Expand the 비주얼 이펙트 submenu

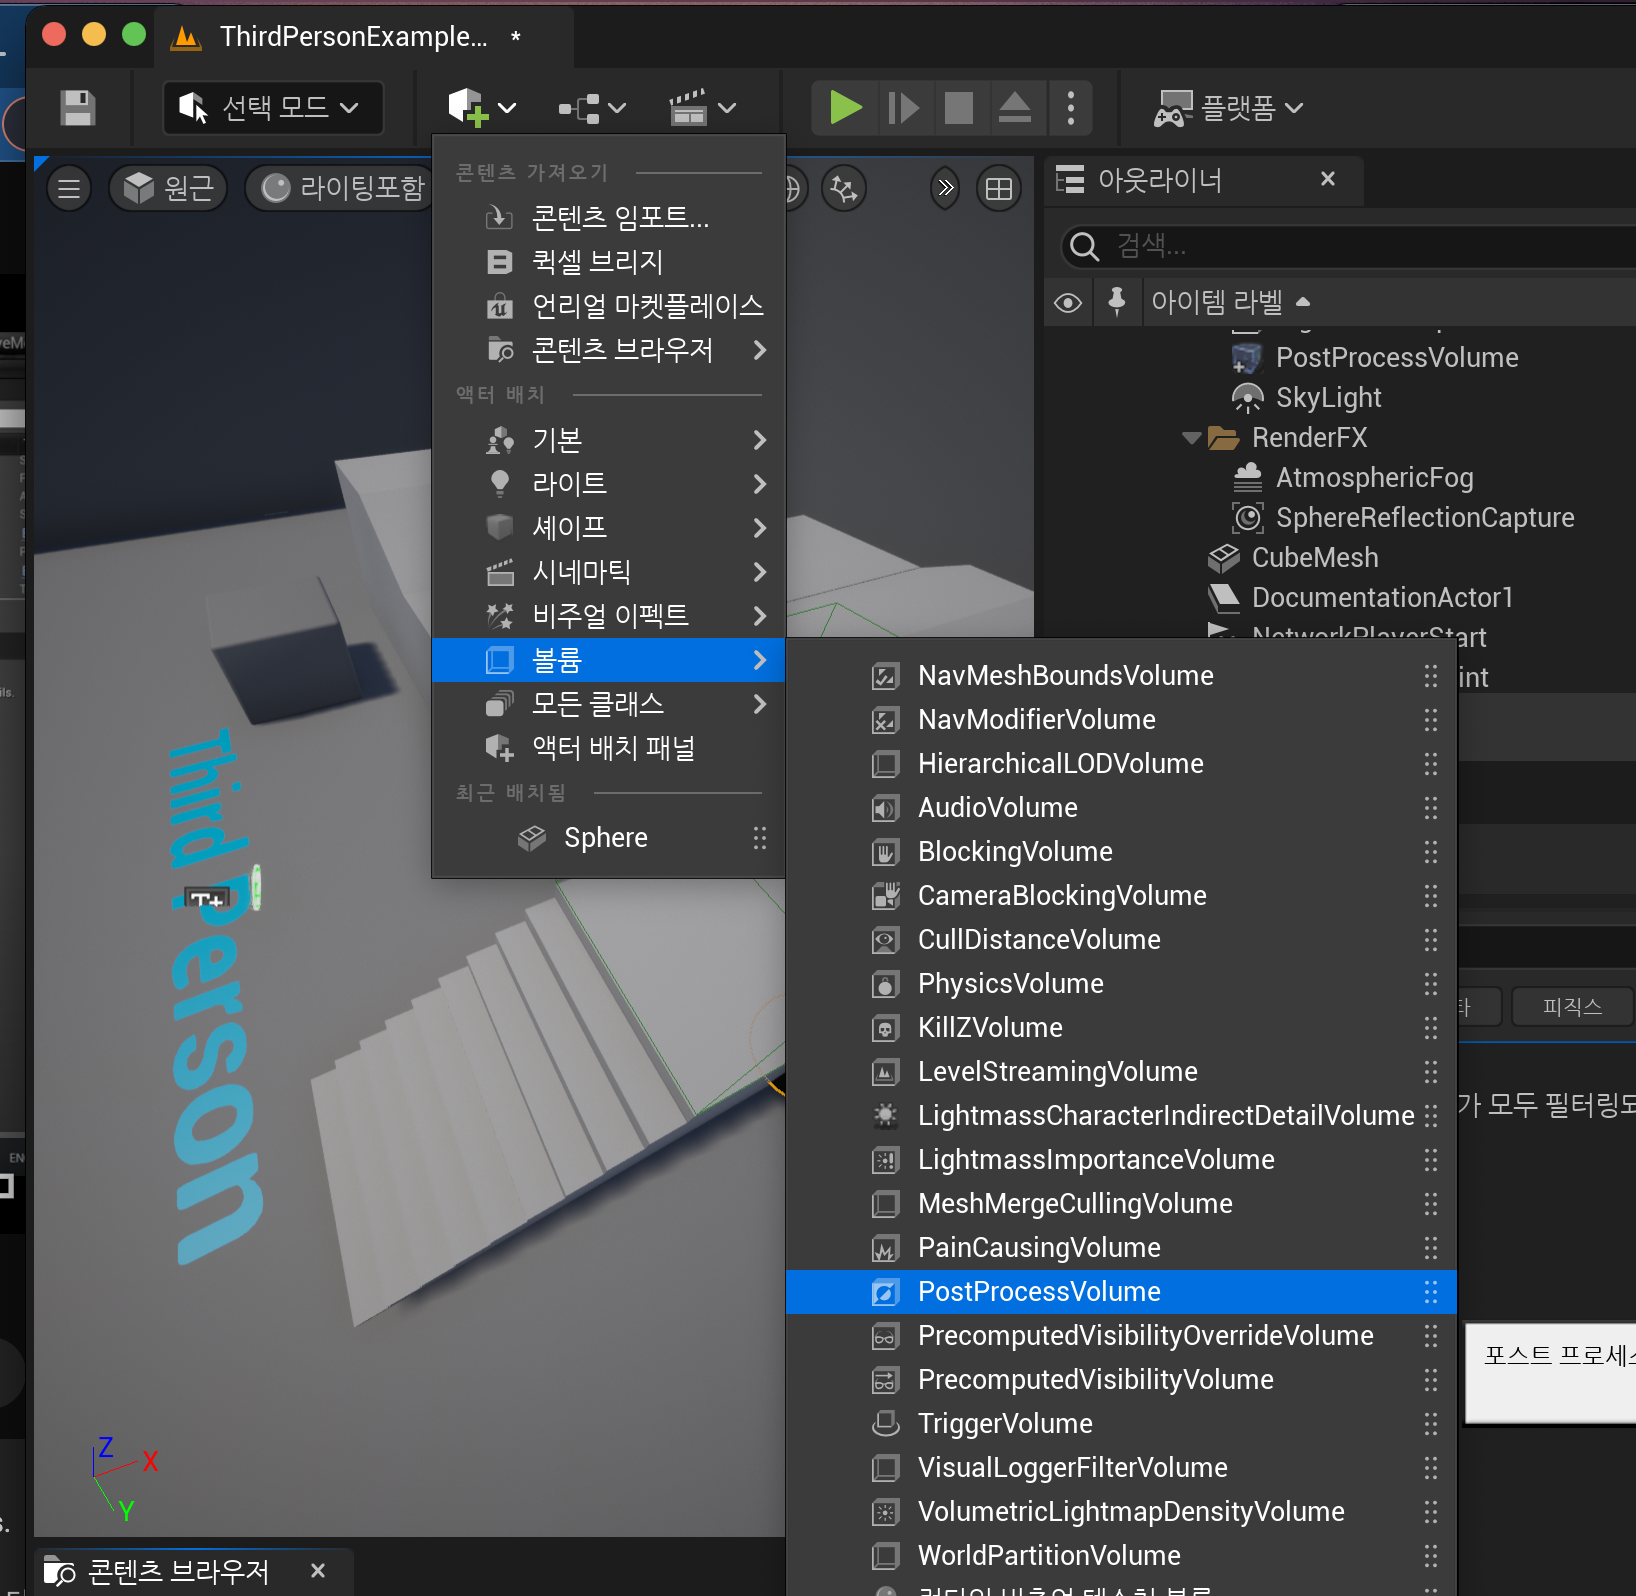coord(608,615)
